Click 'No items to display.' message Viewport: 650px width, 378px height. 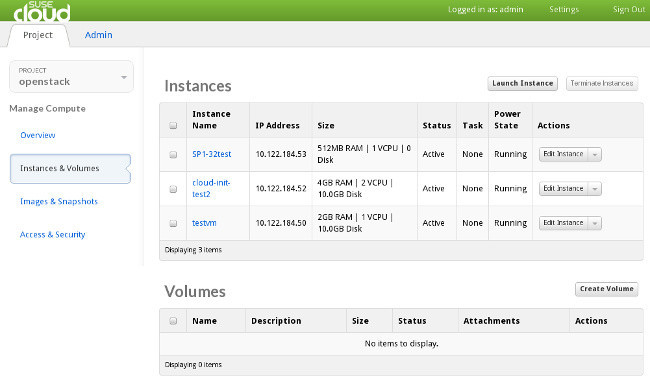click(401, 344)
